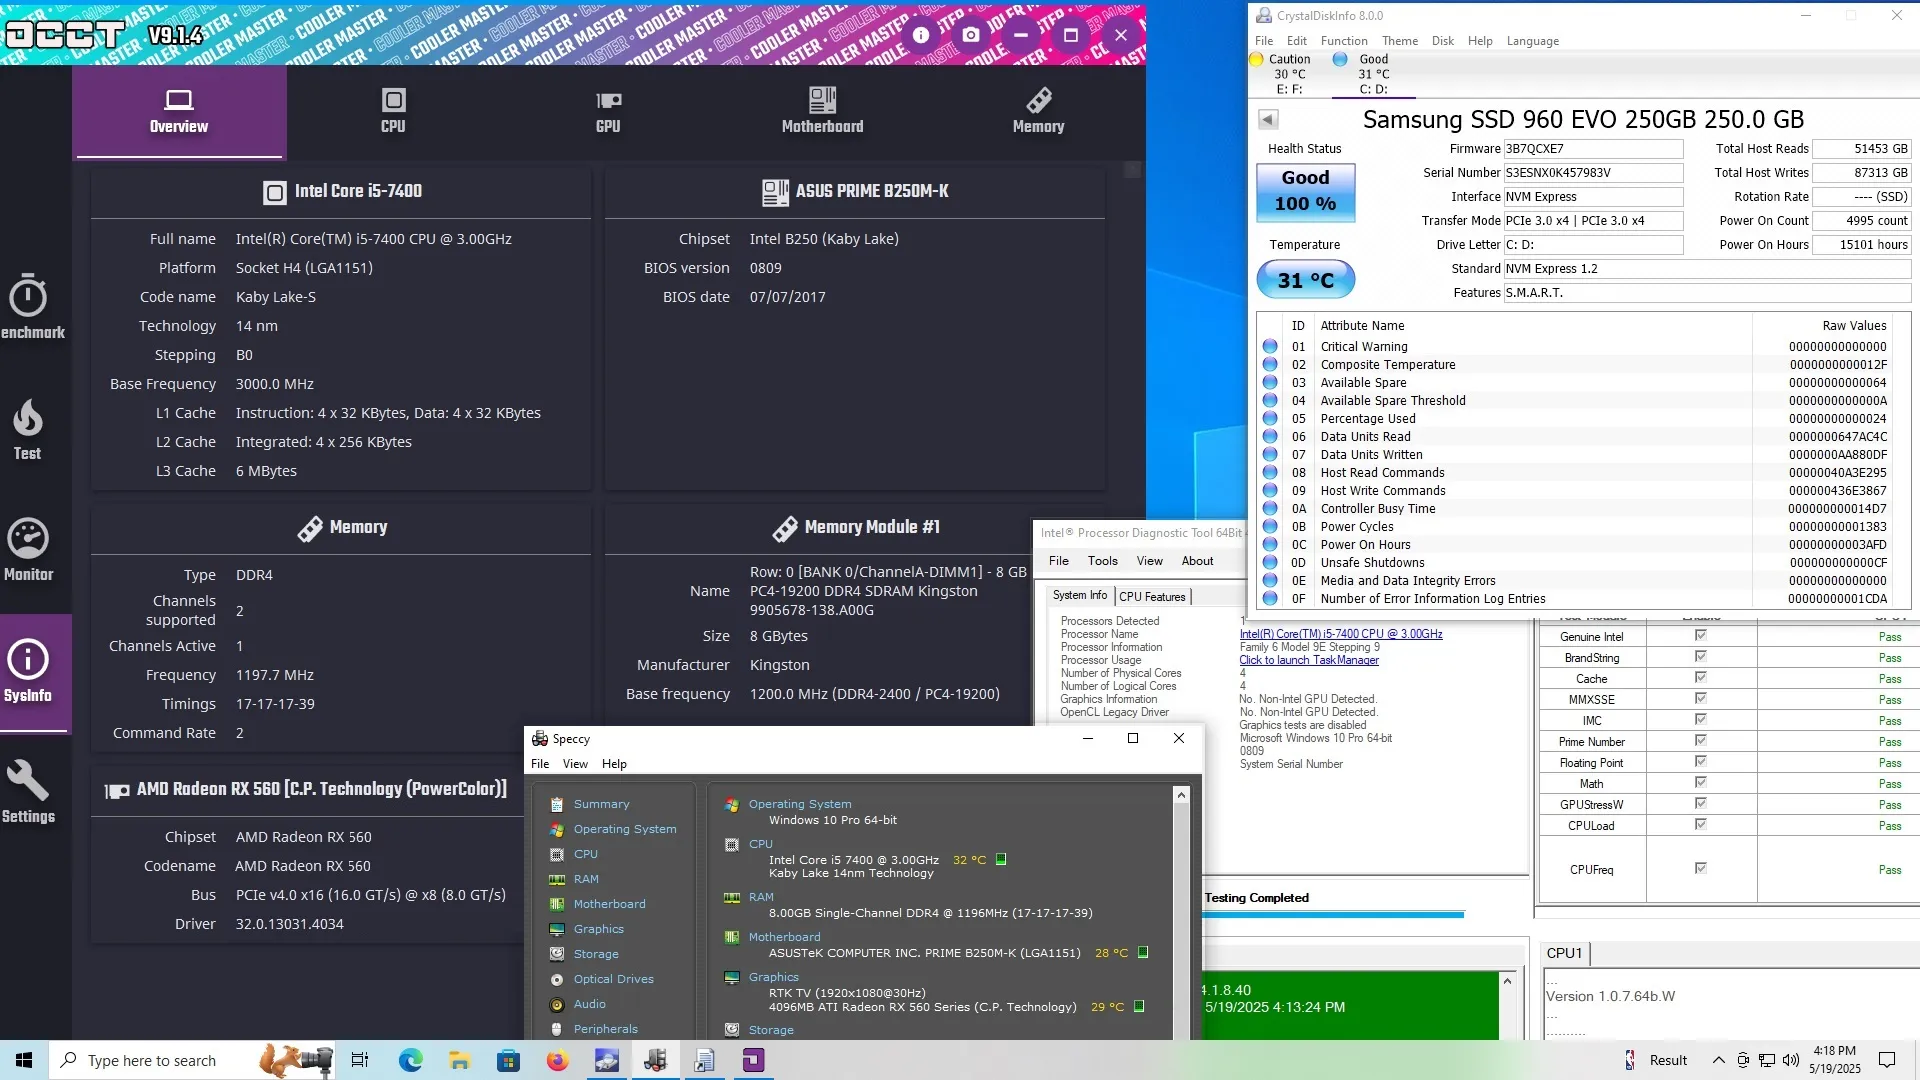Toggle the Floating Point test checkbox
Image resolution: width=1920 pixels, height=1080 pixels.
point(1700,762)
